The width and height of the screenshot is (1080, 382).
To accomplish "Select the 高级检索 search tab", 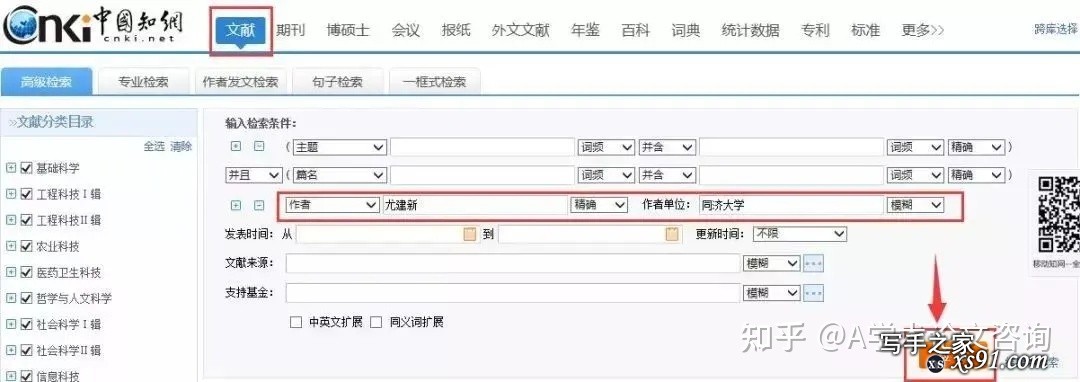I will 46,82.
